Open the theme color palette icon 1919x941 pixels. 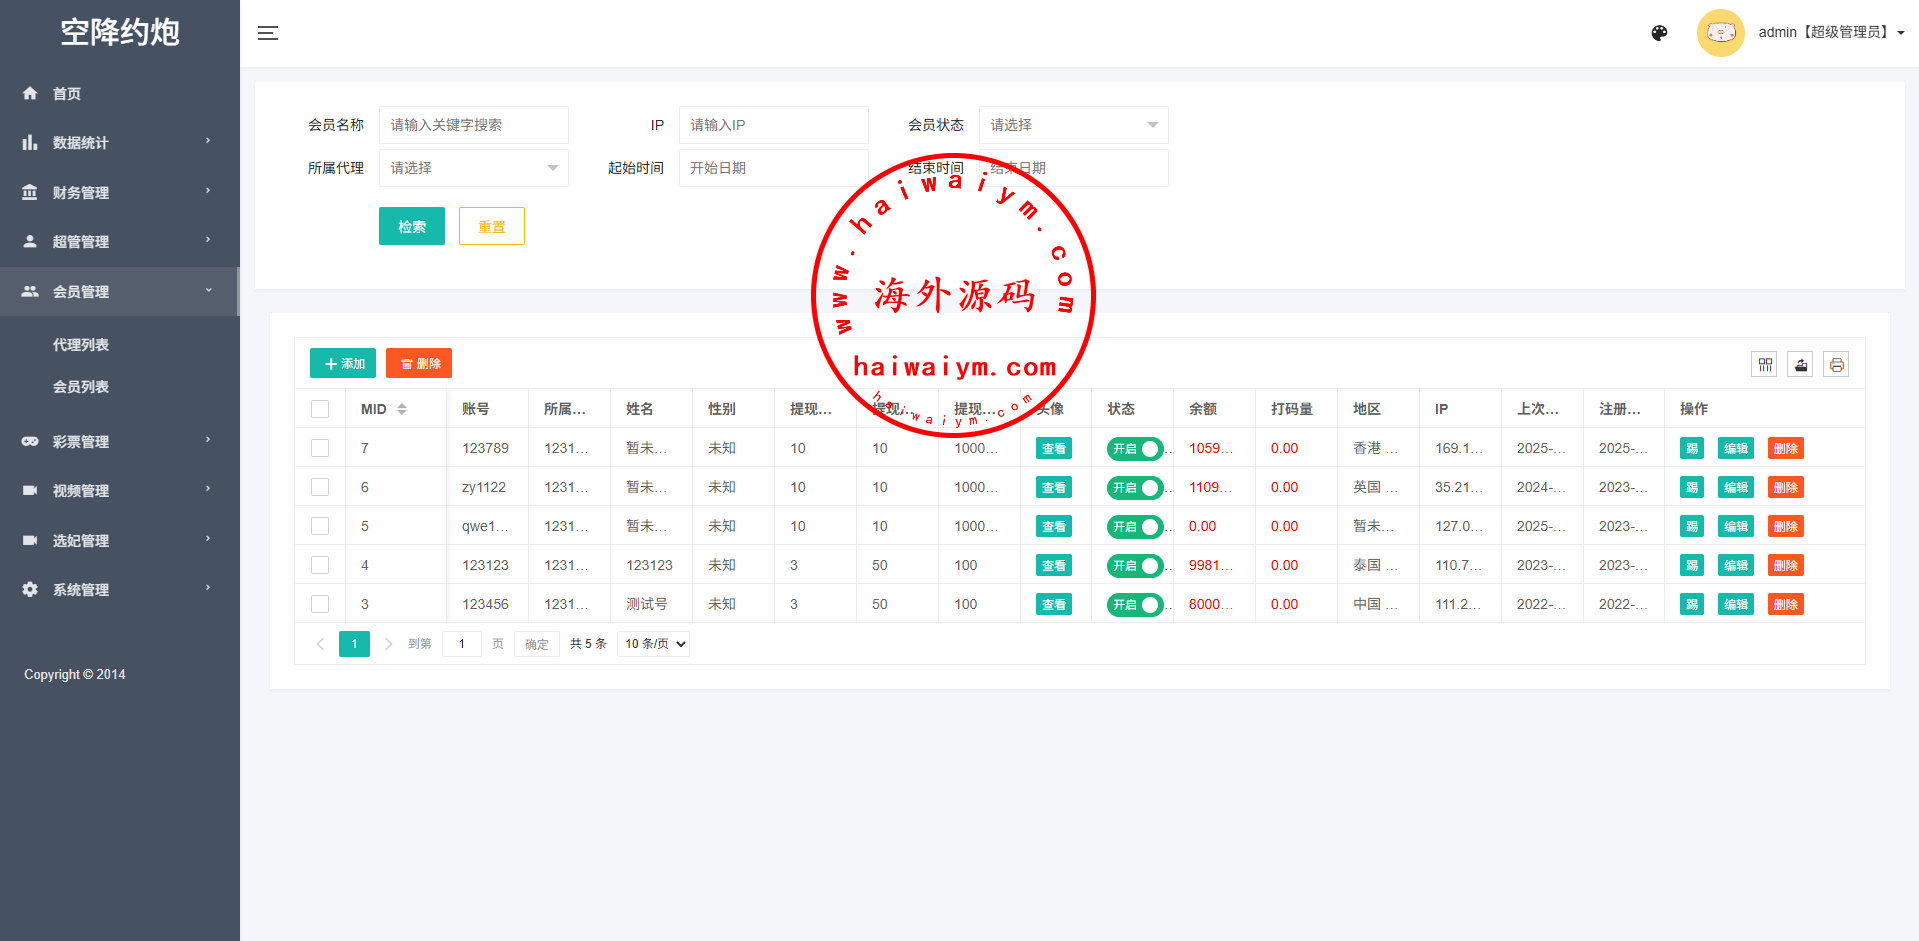point(1659,33)
